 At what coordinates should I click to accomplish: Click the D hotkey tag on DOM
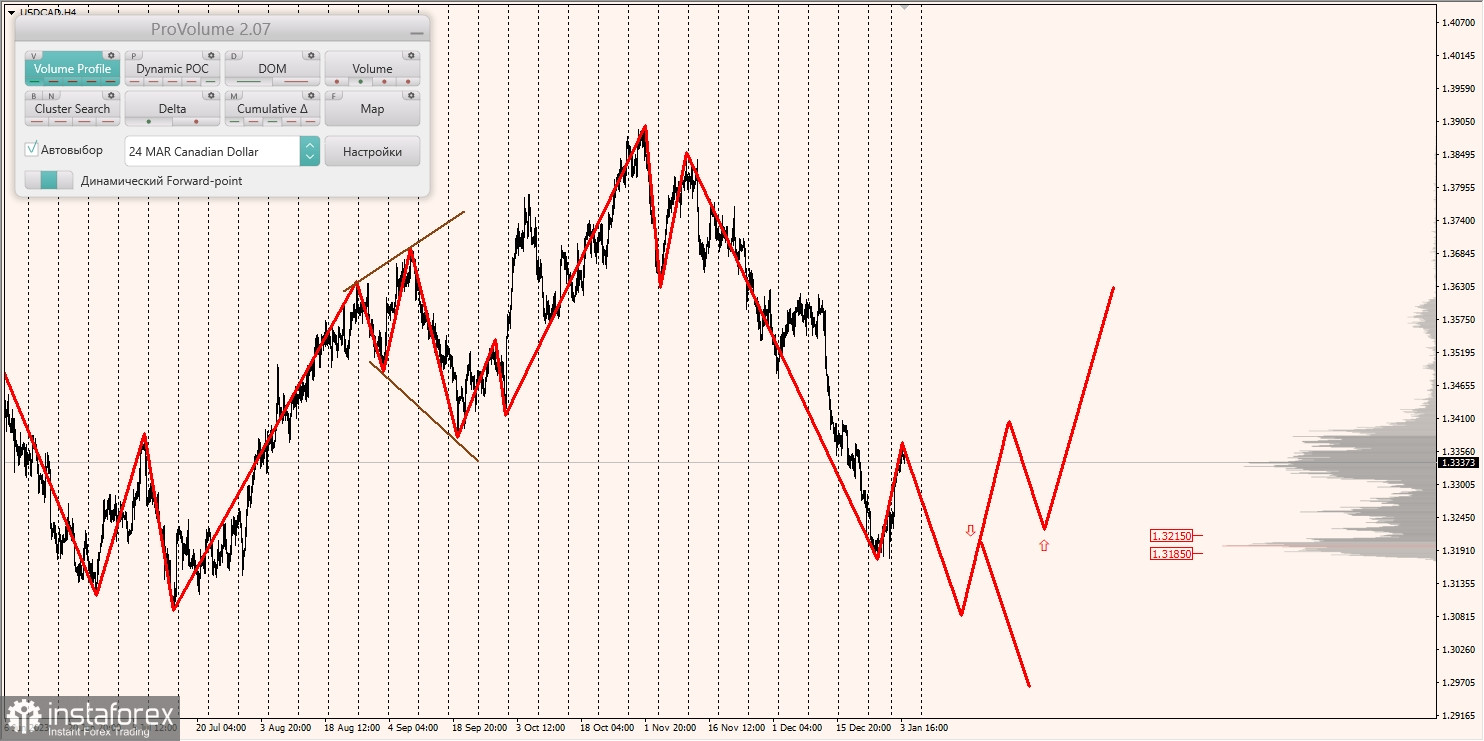pos(235,56)
